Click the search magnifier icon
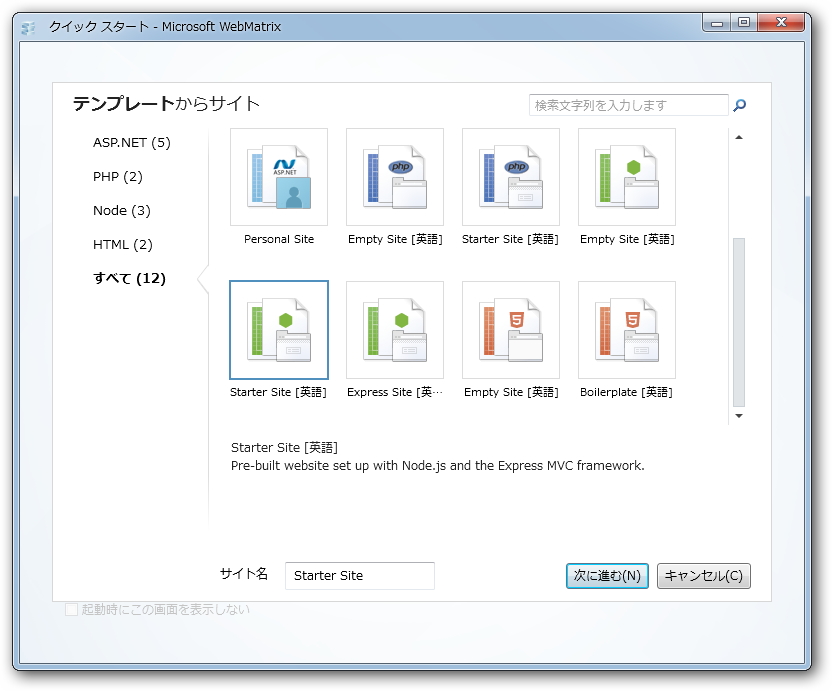This screenshot has height=691, width=832. [x=739, y=104]
